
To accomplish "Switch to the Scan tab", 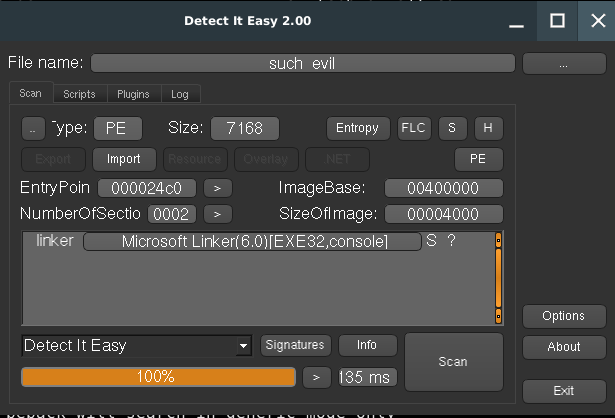I will click(x=31, y=93).
